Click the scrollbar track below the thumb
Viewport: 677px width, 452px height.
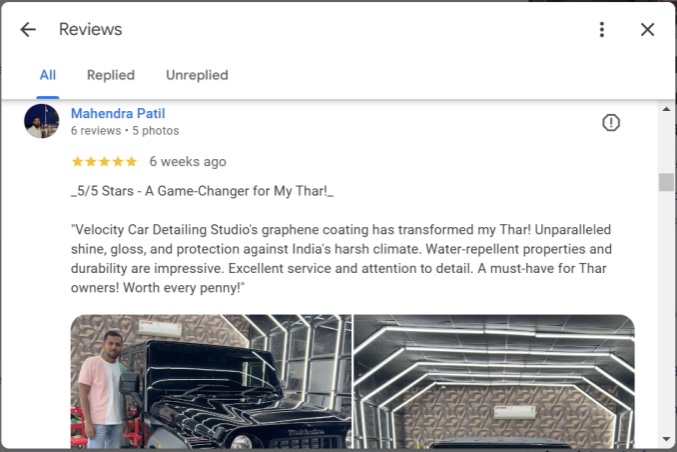(666, 311)
